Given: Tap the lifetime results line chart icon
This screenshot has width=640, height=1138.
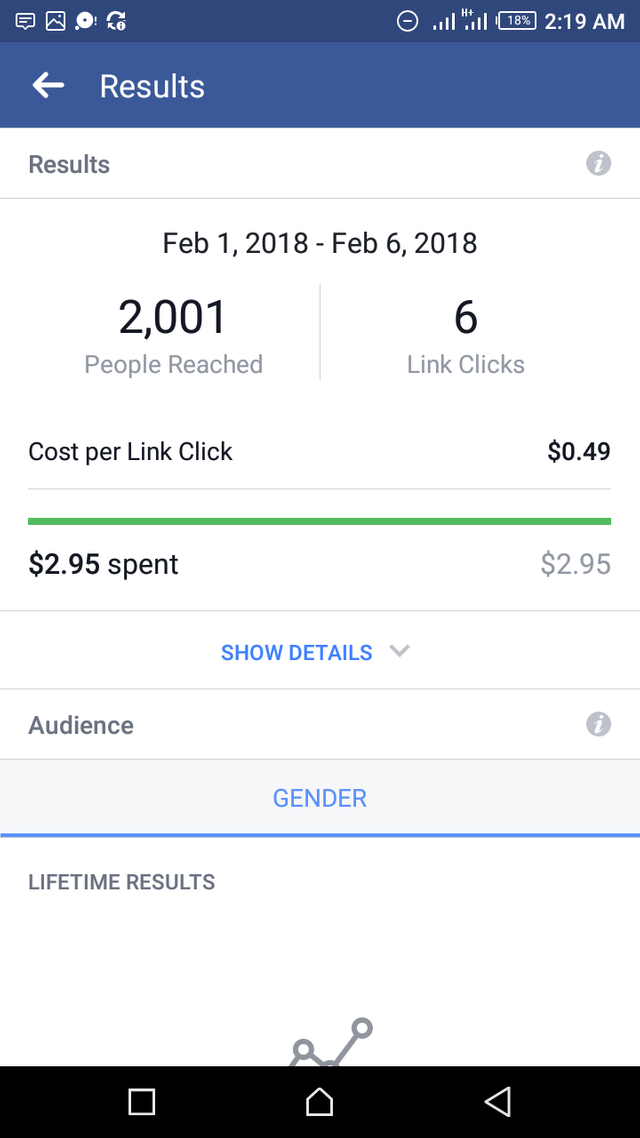Looking at the screenshot, I should coord(332,1042).
